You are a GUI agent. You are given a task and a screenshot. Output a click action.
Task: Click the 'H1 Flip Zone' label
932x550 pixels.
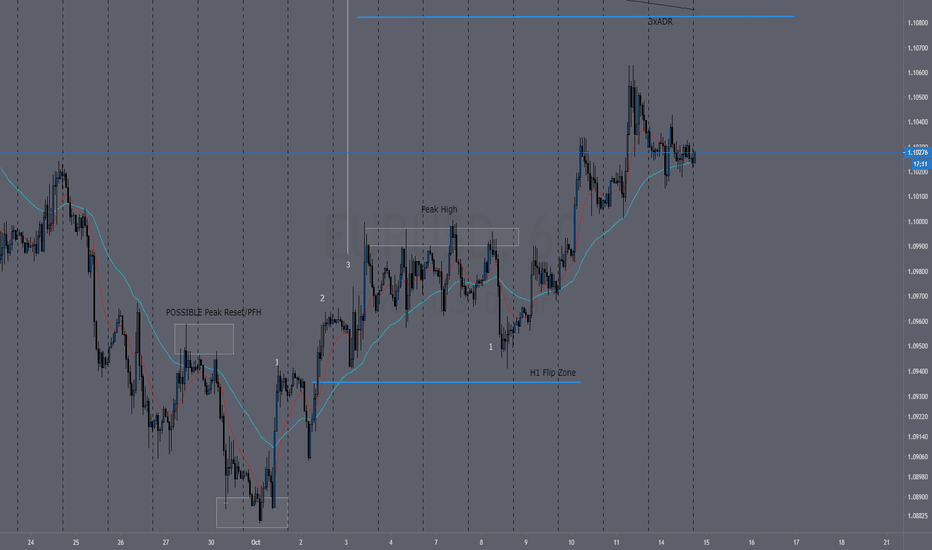click(553, 373)
